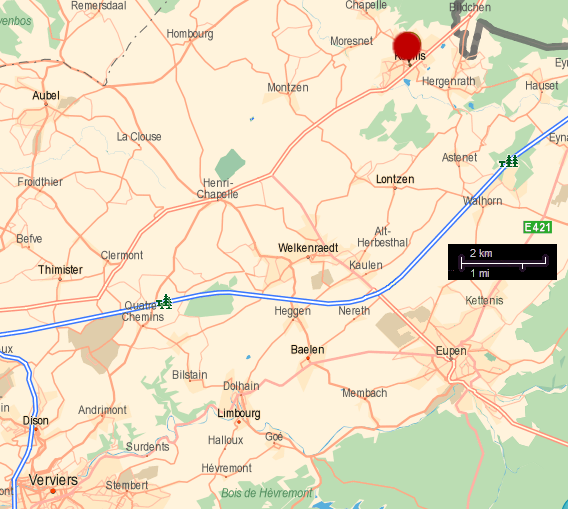Image resolution: width=568 pixels, height=509 pixels.
Task: Click the Dolhain village label
Action: tap(241, 386)
